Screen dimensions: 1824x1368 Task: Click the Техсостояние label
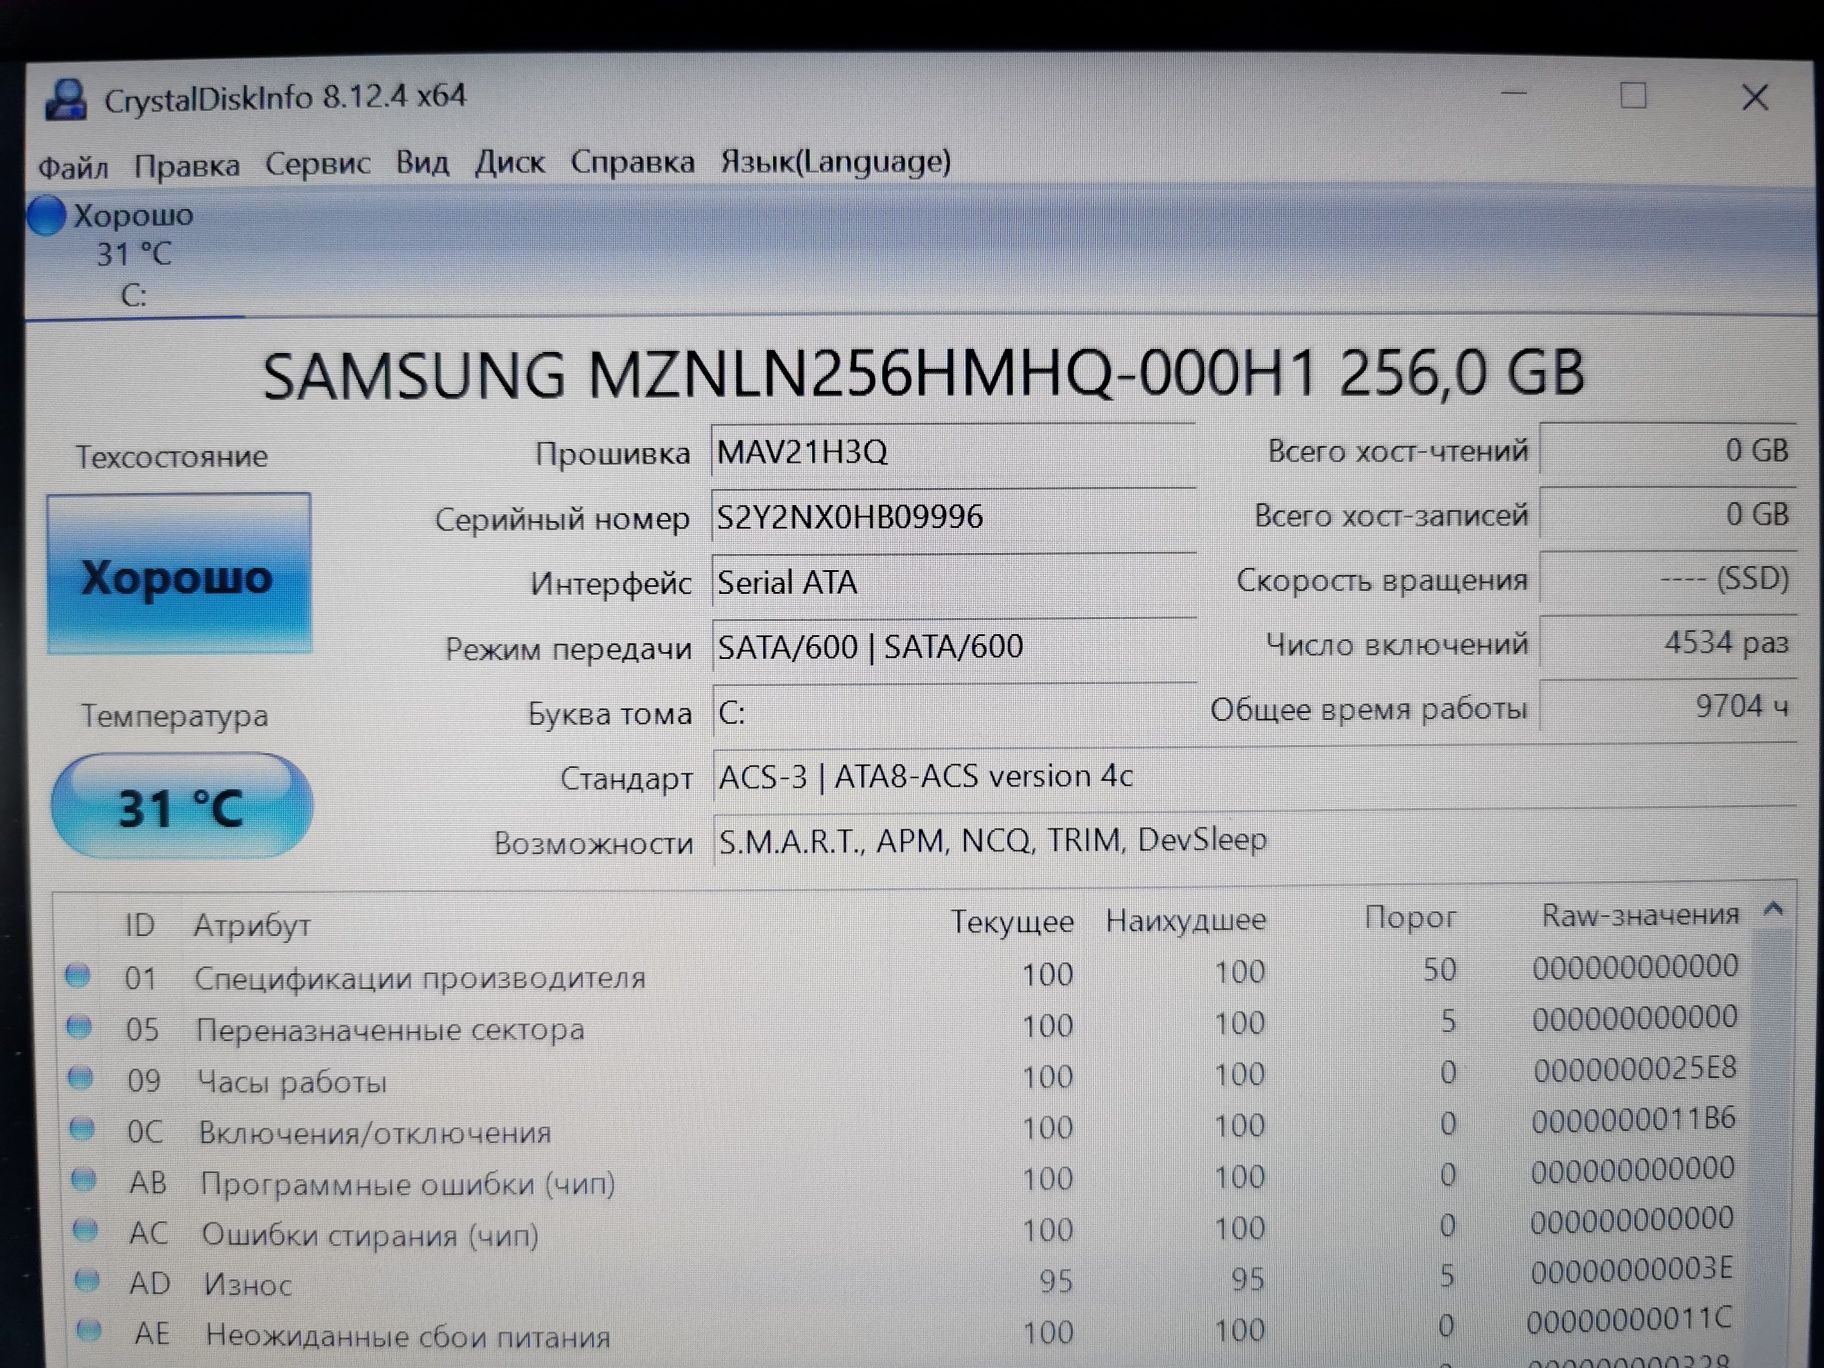click(172, 457)
